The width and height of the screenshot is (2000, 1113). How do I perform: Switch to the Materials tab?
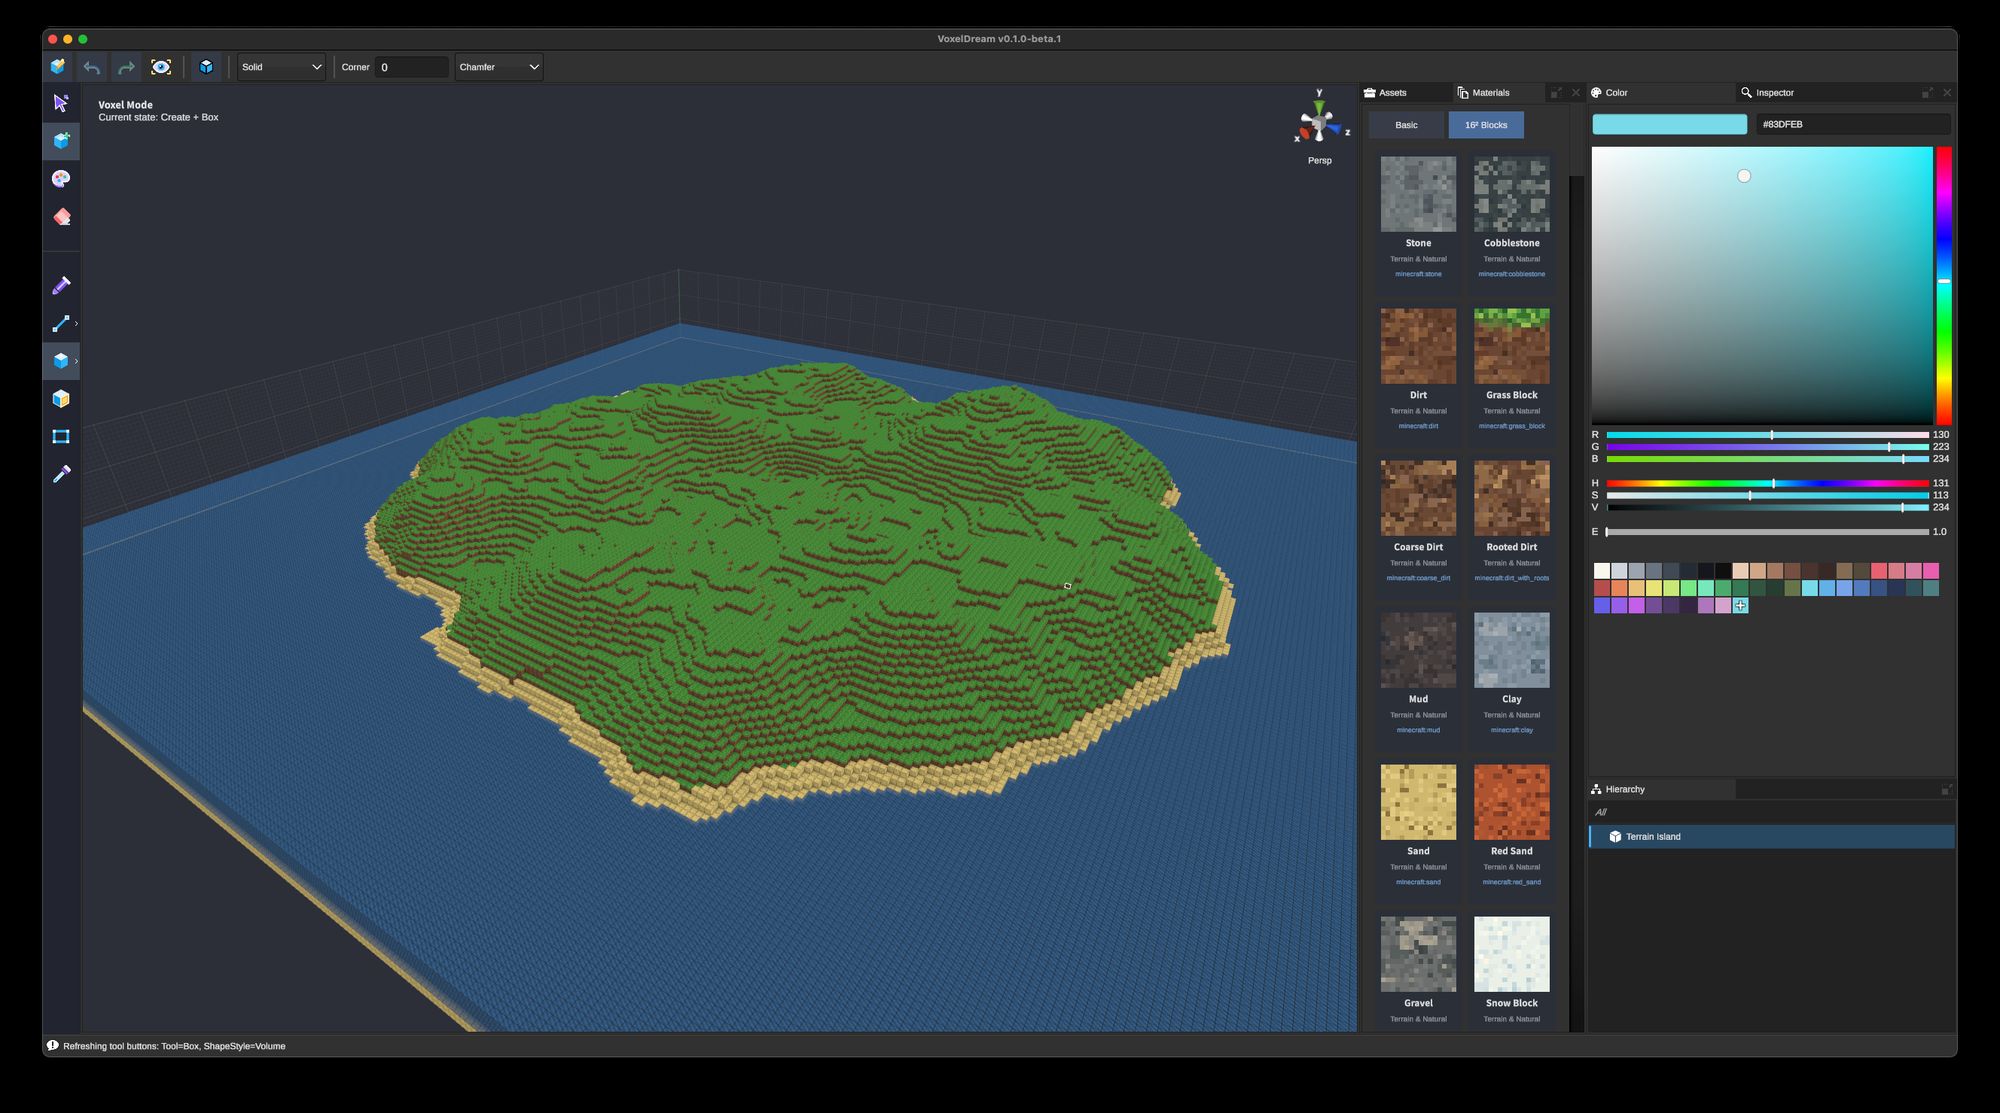[x=1497, y=93]
